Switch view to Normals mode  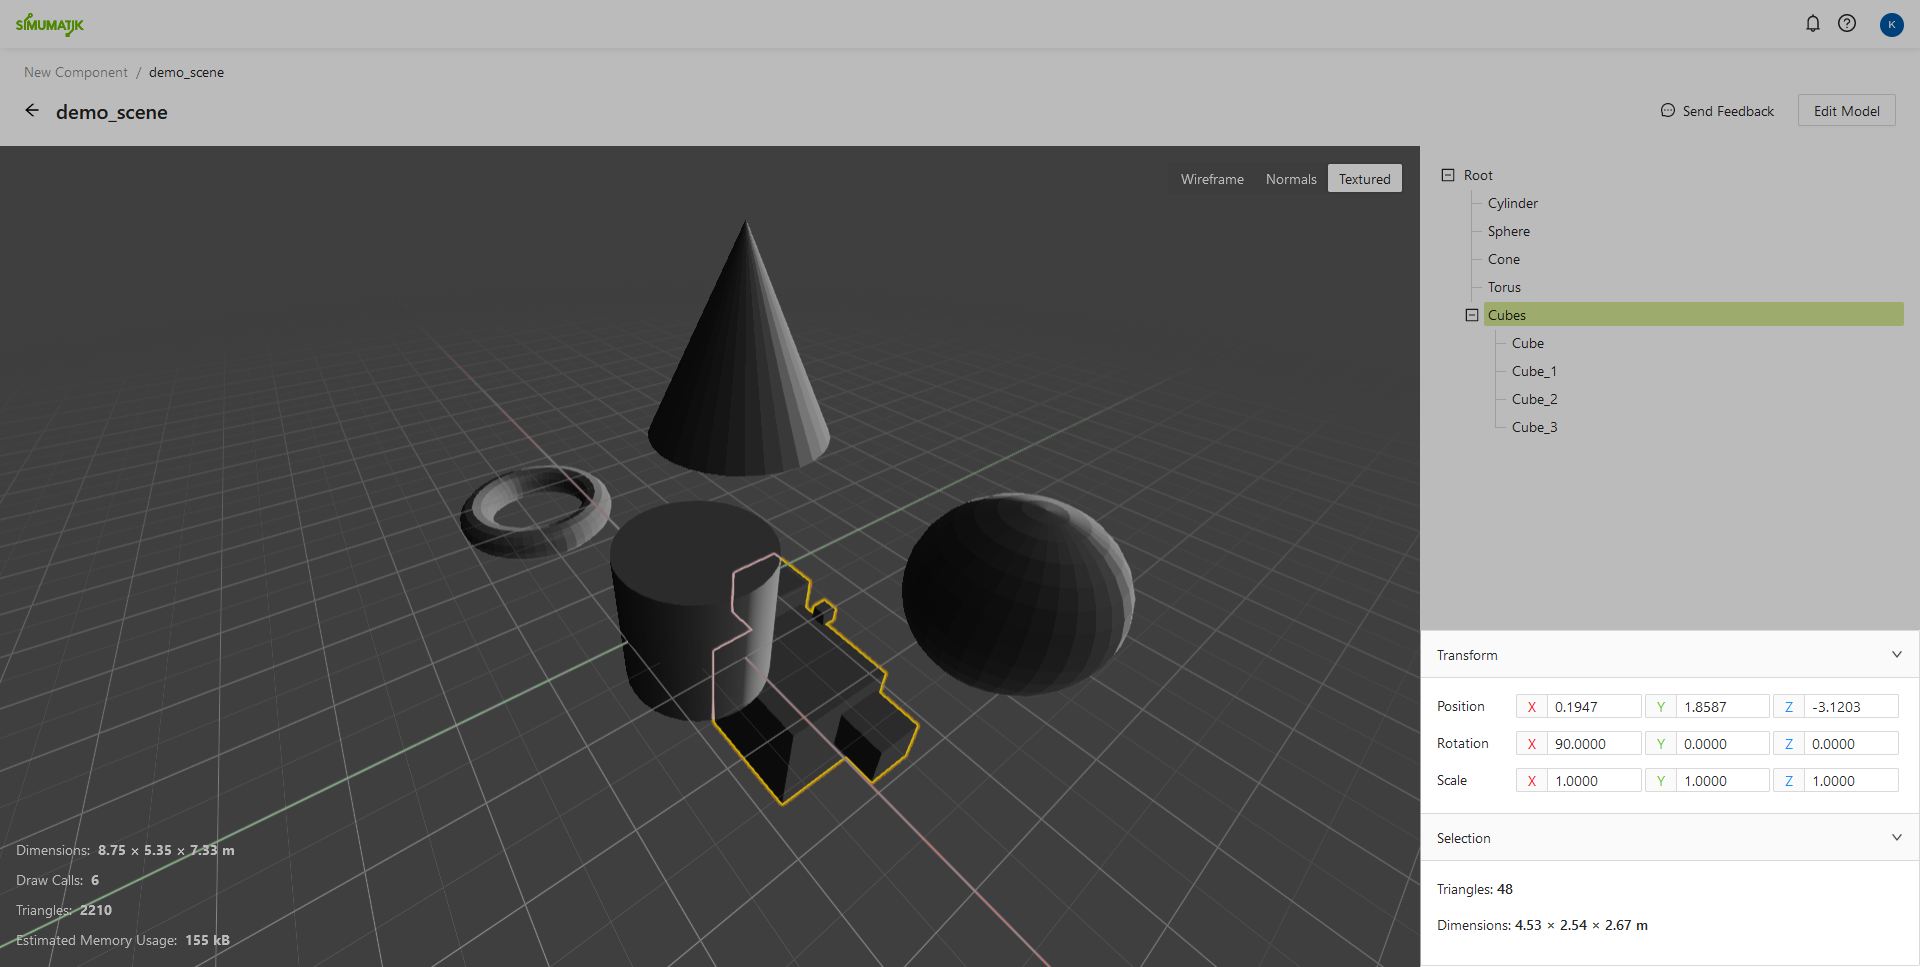tap(1290, 179)
